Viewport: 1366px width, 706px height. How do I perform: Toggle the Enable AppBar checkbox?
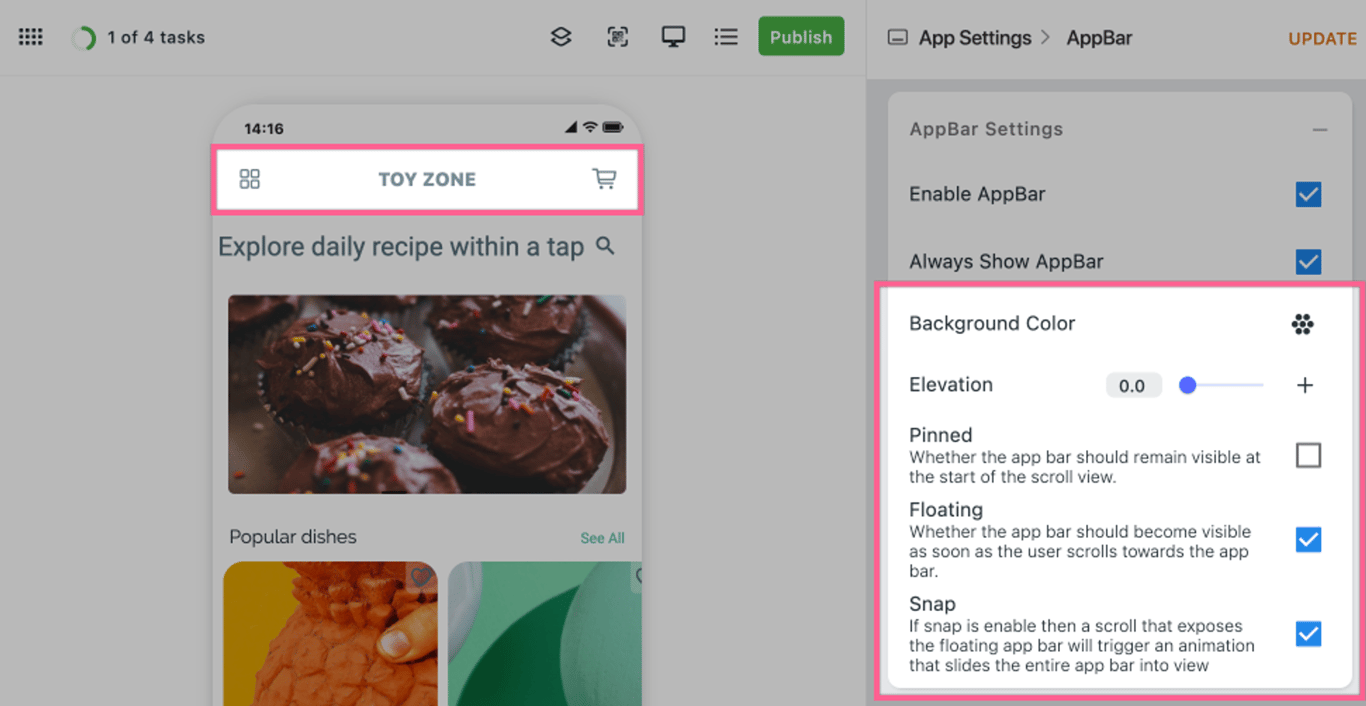(1308, 194)
